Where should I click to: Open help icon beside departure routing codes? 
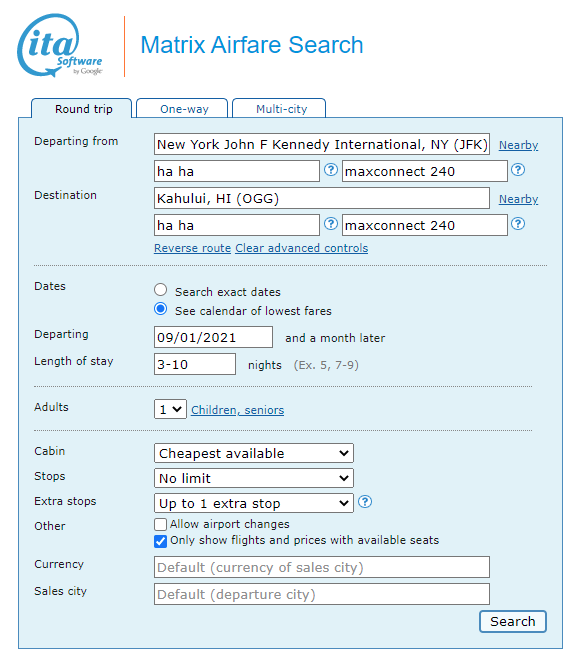coord(331,170)
